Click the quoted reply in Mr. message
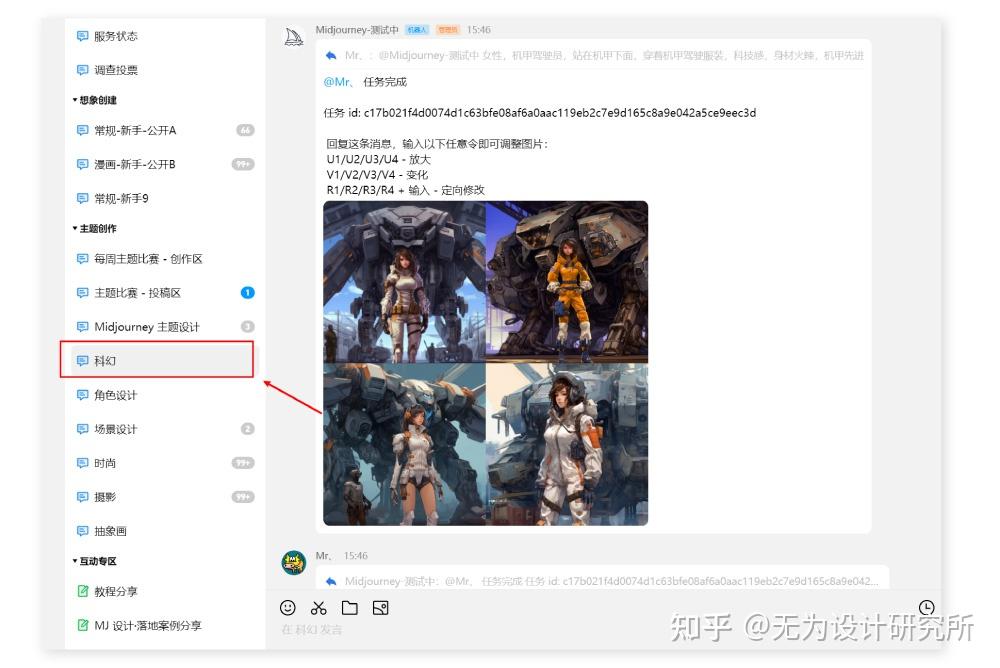This screenshot has height=668, width=1000. (601, 581)
